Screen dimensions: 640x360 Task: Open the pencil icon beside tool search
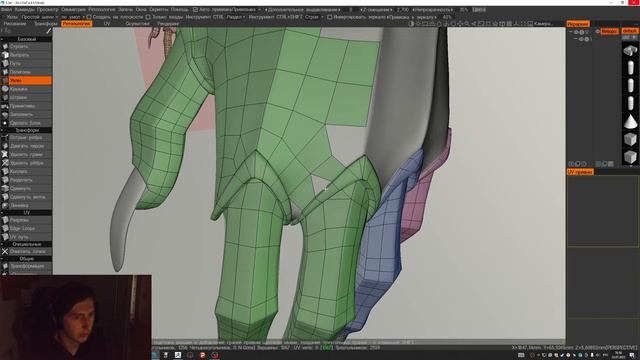coord(49,31)
